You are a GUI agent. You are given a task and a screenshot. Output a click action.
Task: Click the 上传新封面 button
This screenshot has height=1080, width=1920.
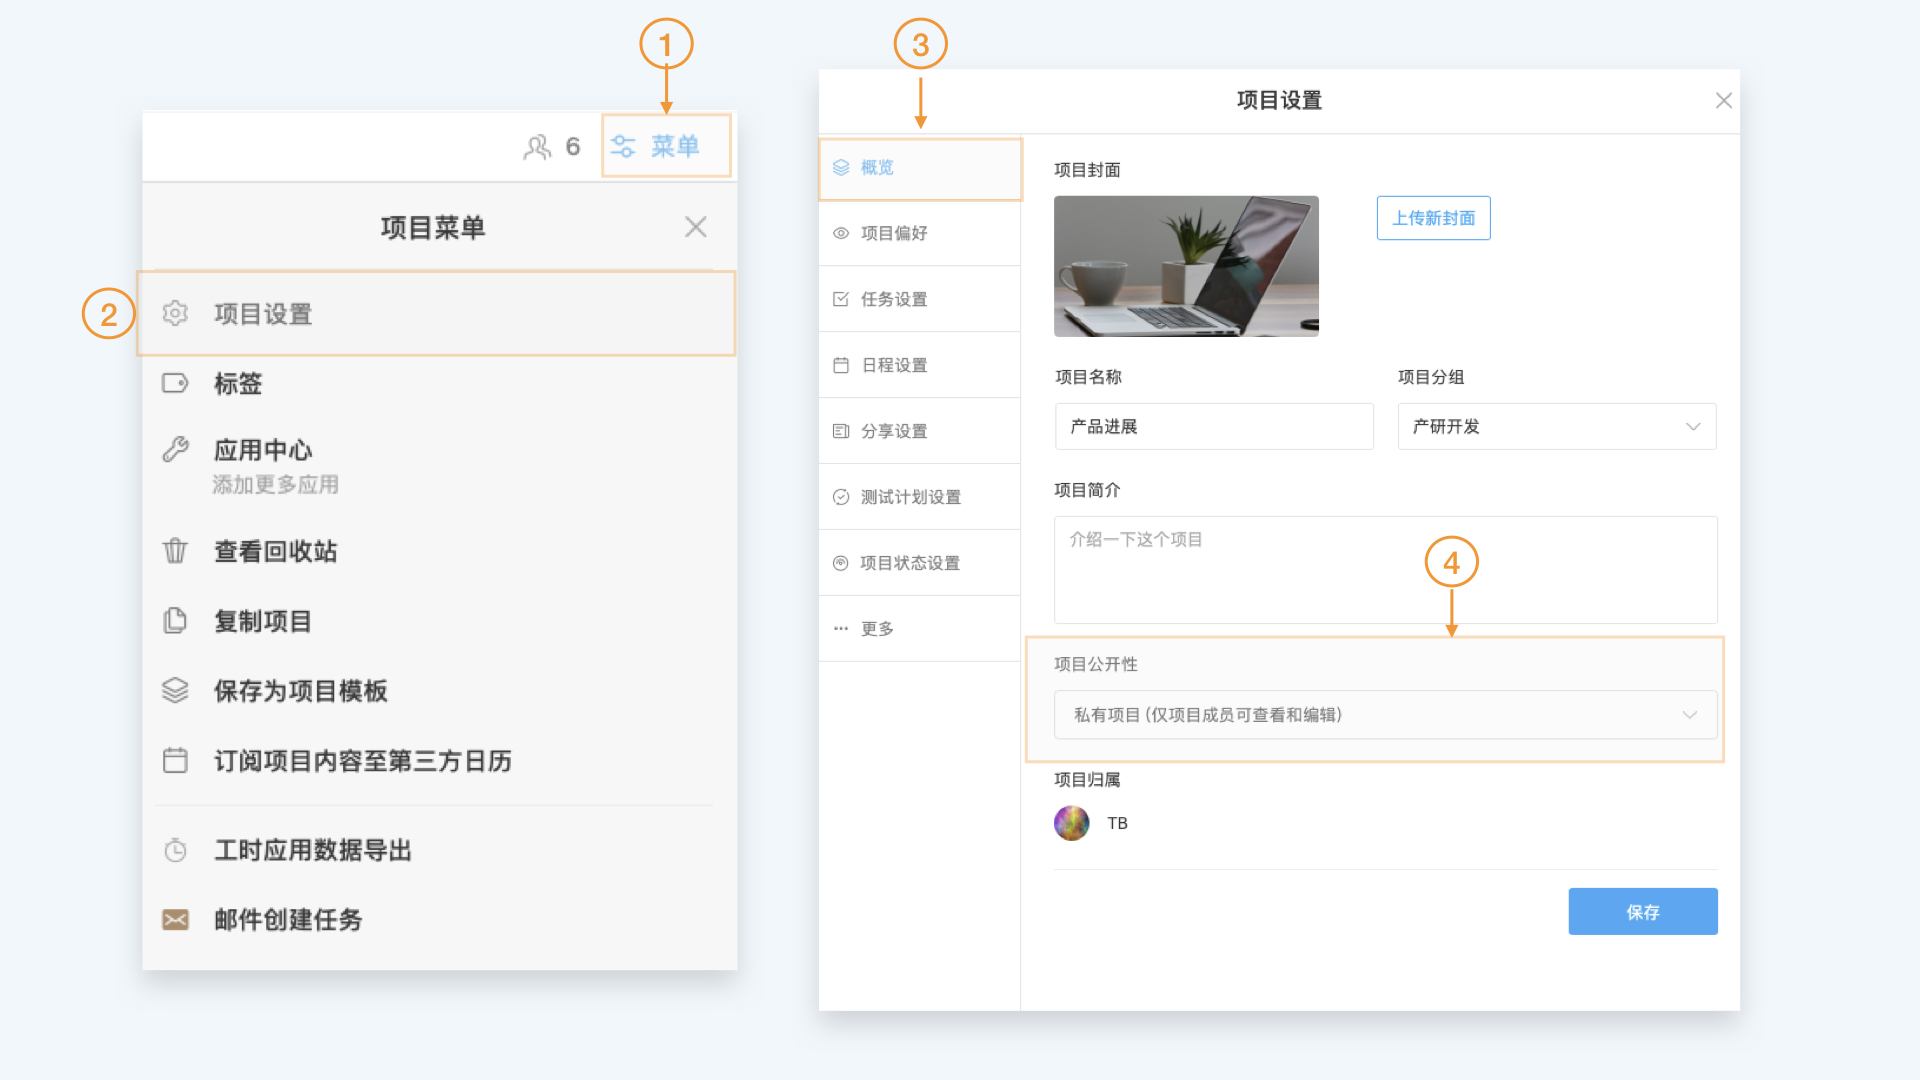(x=1433, y=218)
